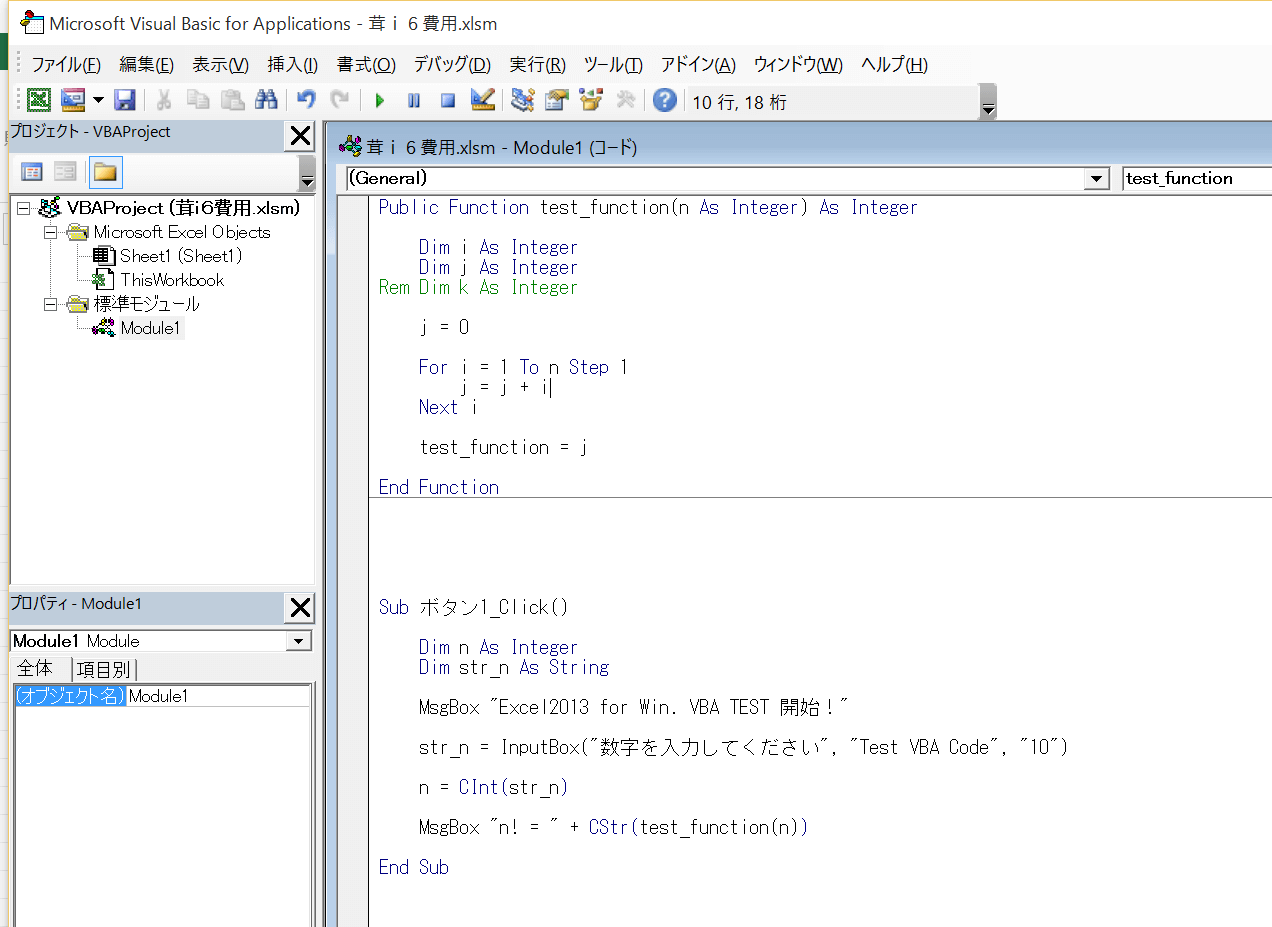Image resolution: width=1272 pixels, height=927 pixels.
Task: Close the プロパティ - Module1 panel
Action: 300,608
